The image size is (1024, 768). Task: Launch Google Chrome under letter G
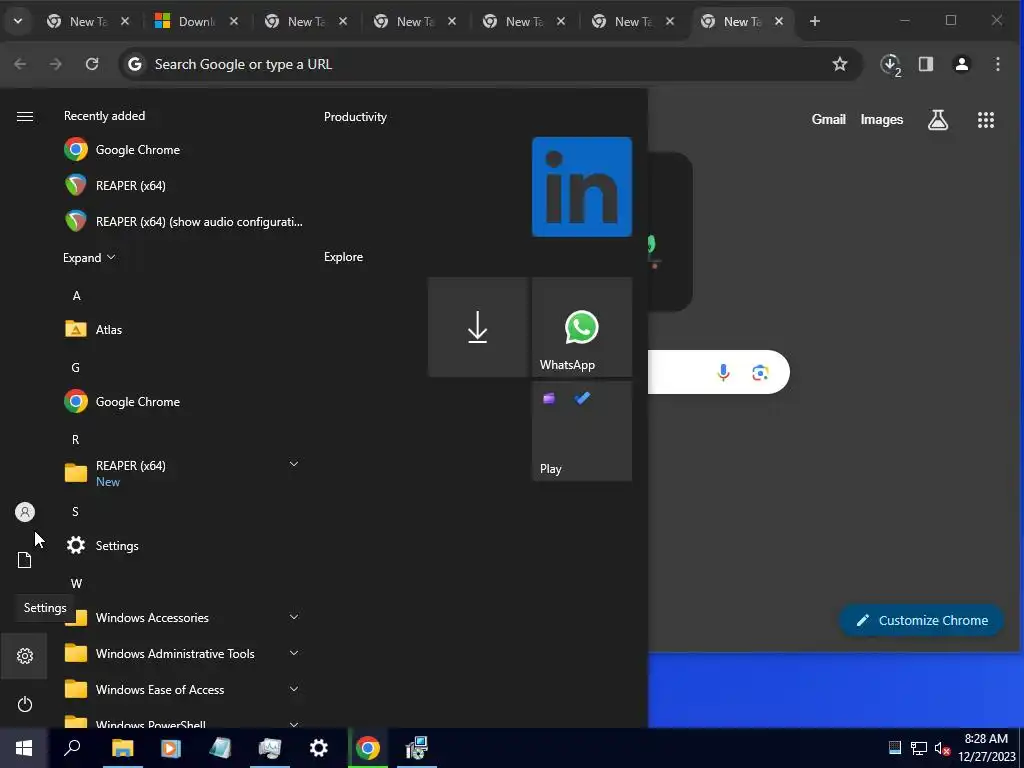184,402
